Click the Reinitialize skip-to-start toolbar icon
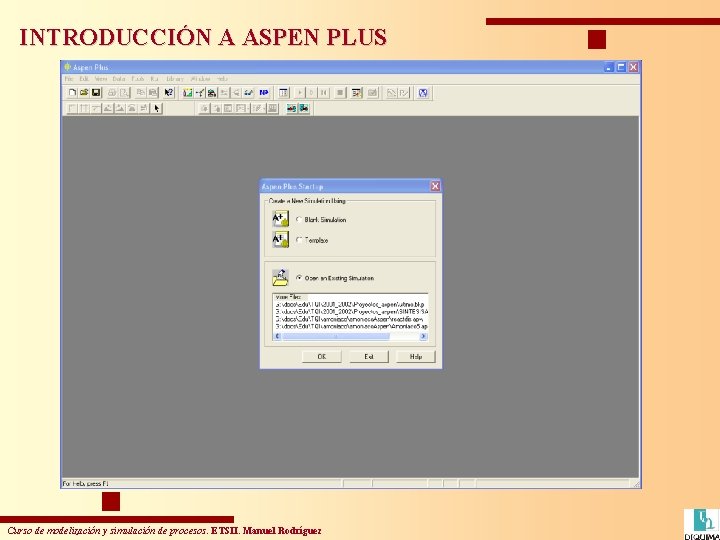Viewport: 720px width, 540px height. pyautogui.click(x=324, y=93)
